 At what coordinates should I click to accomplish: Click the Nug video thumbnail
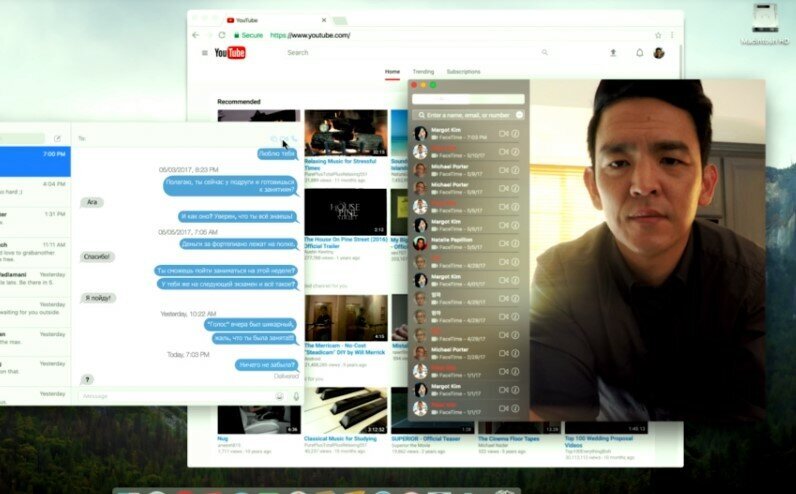click(x=259, y=419)
